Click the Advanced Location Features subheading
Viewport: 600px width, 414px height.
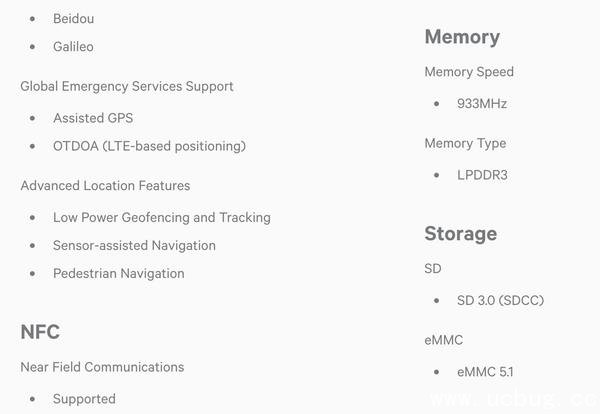coord(105,185)
